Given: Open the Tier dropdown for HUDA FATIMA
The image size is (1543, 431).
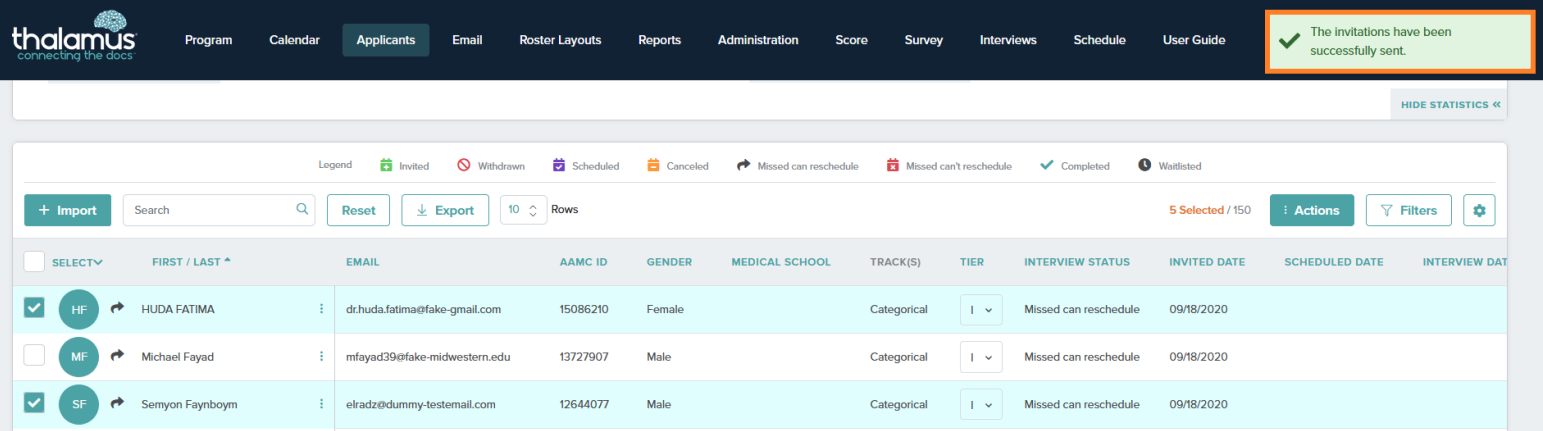Looking at the screenshot, I should click(981, 310).
